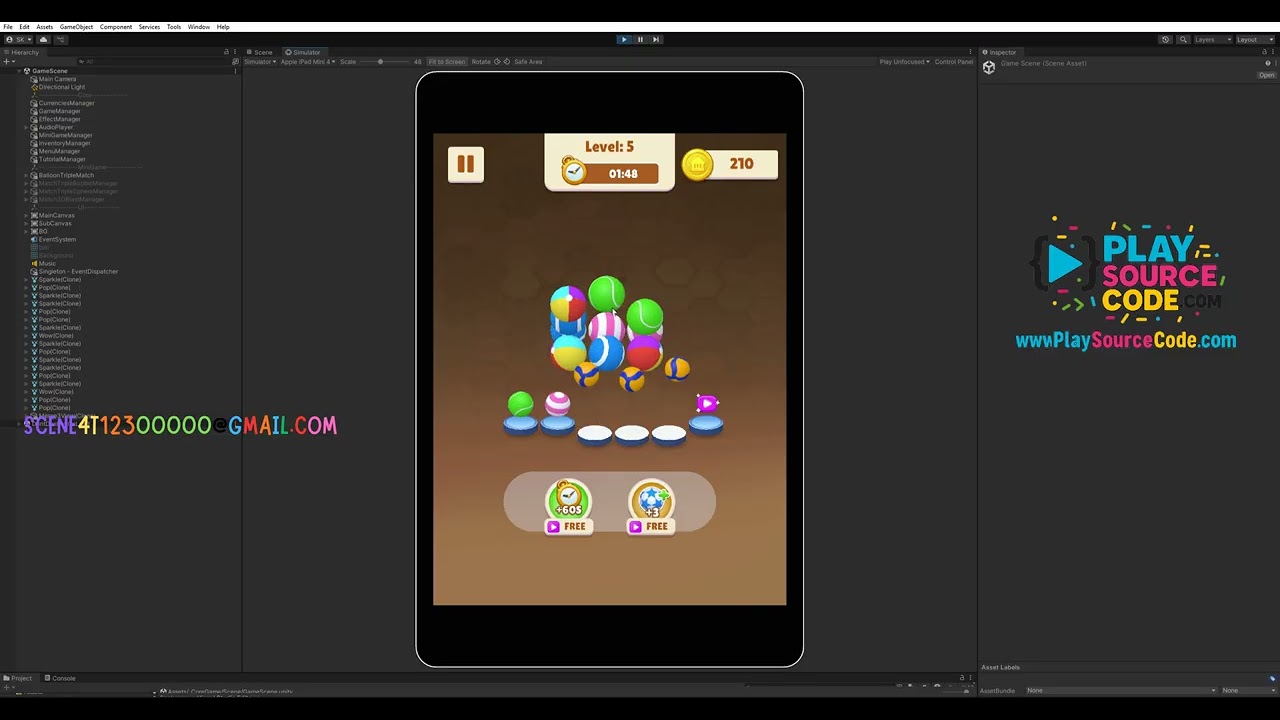Open the Play Unfocused dropdown

pos(904,62)
